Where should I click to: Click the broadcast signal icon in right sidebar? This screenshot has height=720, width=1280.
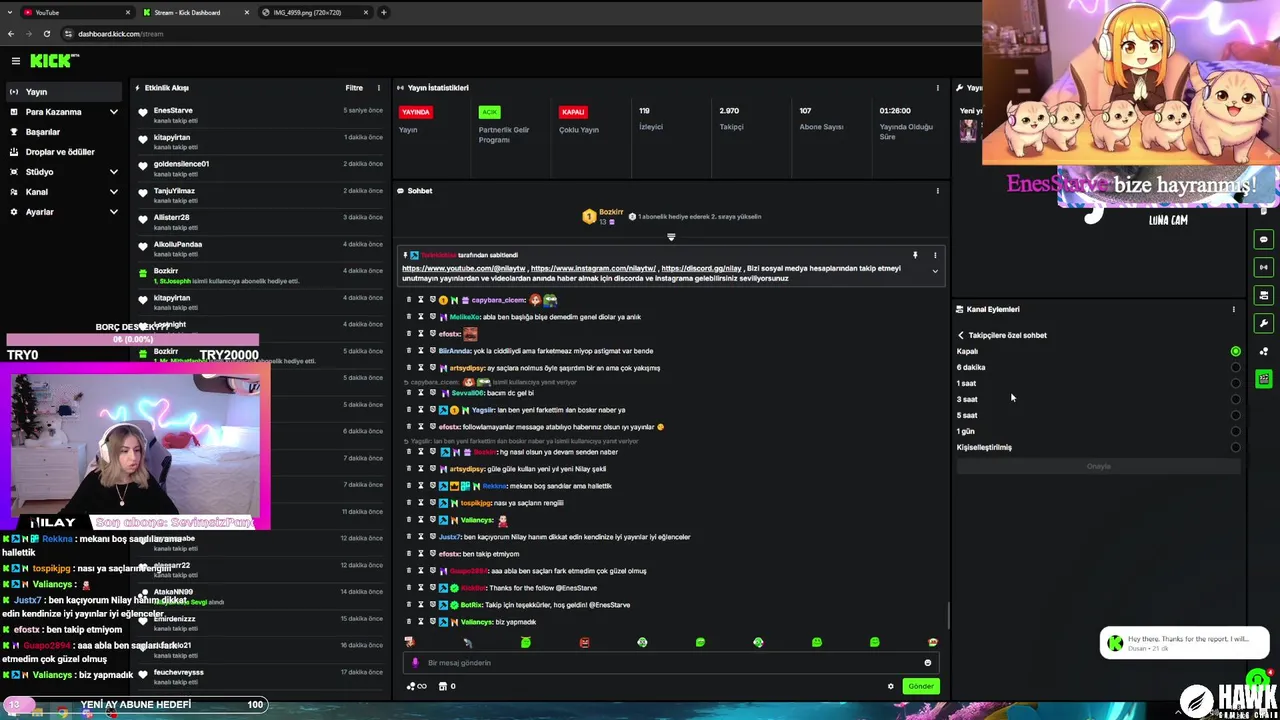point(1264,267)
